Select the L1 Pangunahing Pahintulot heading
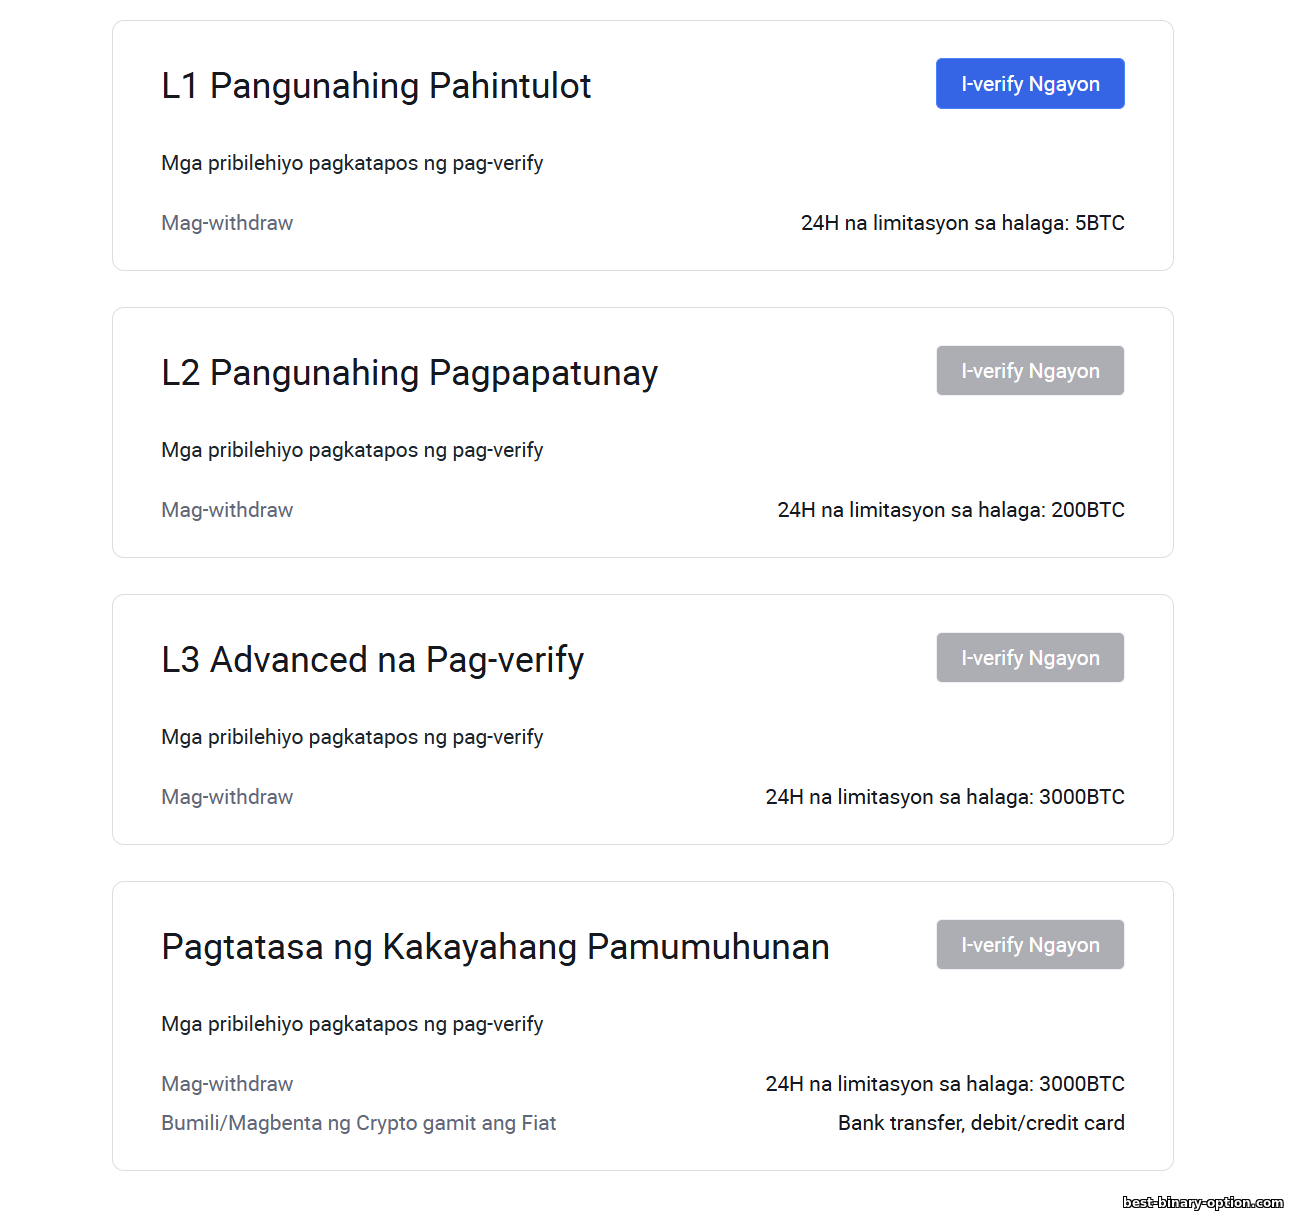 [376, 86]
